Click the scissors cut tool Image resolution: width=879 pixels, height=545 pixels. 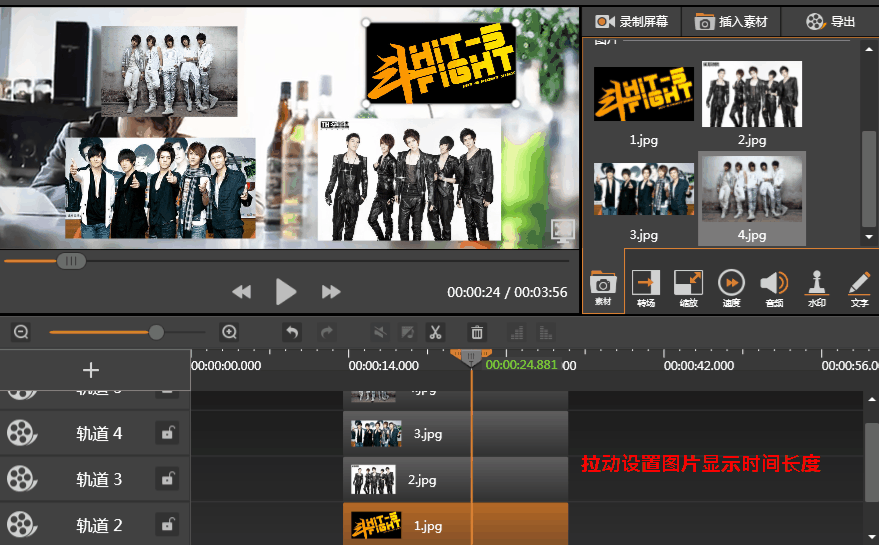click(x=436, y=332)
